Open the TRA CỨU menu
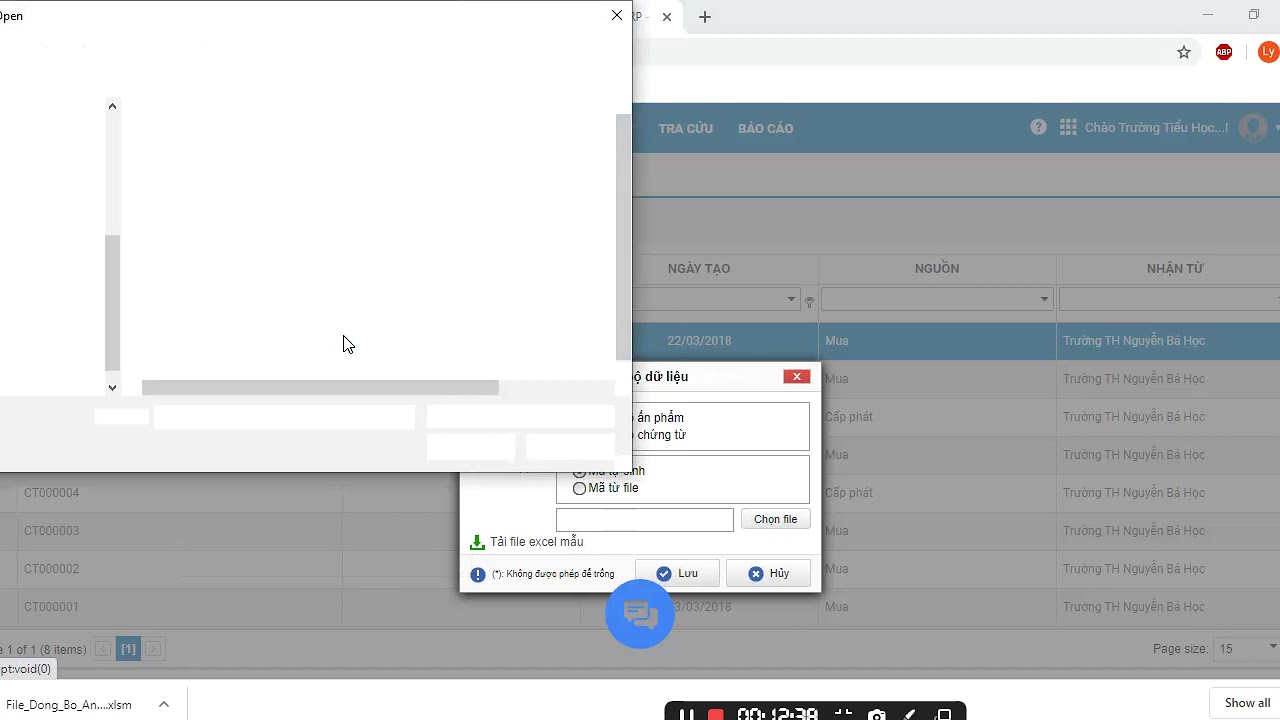Image resolution: width=1280 pixels, height=720 pixels. tap(686, 128)
